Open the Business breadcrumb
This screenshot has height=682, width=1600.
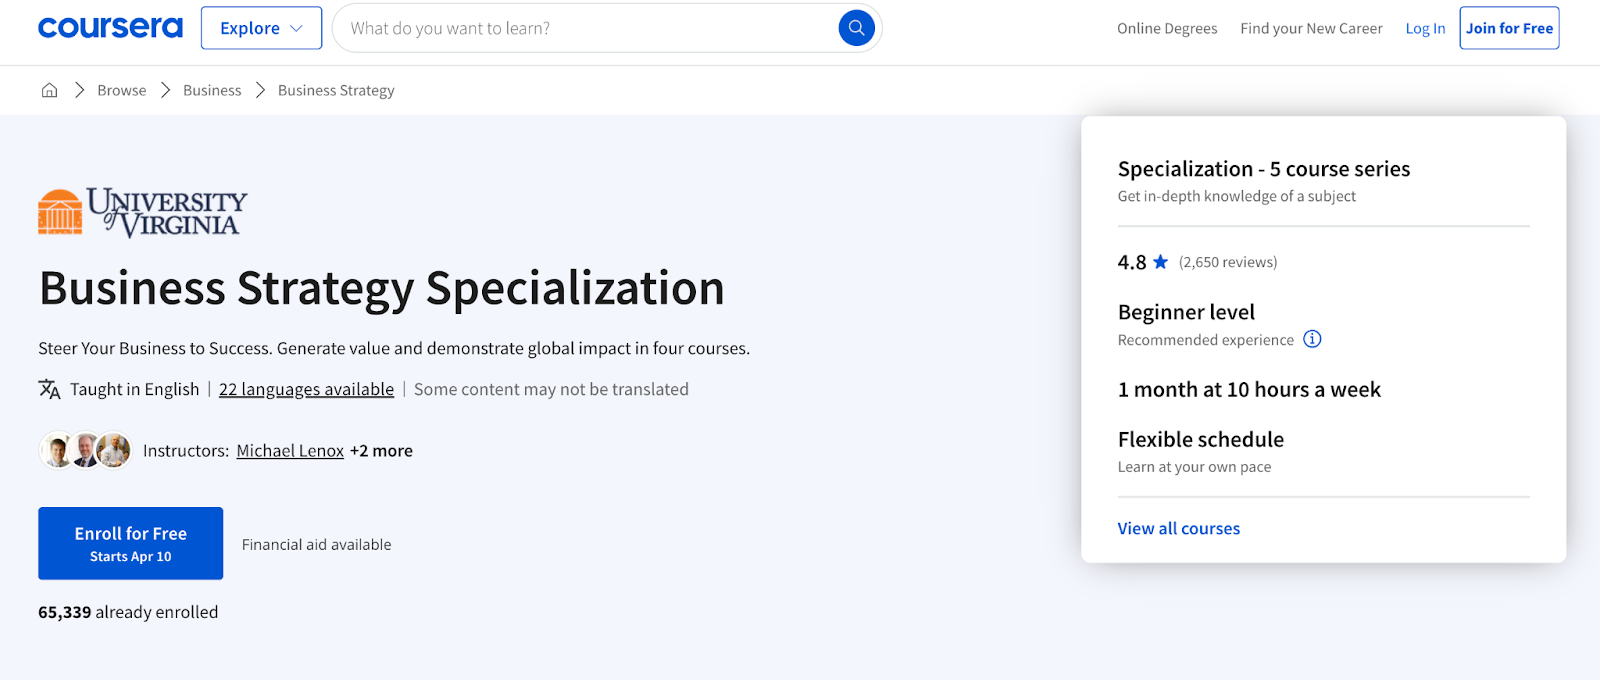coord(212,90)
